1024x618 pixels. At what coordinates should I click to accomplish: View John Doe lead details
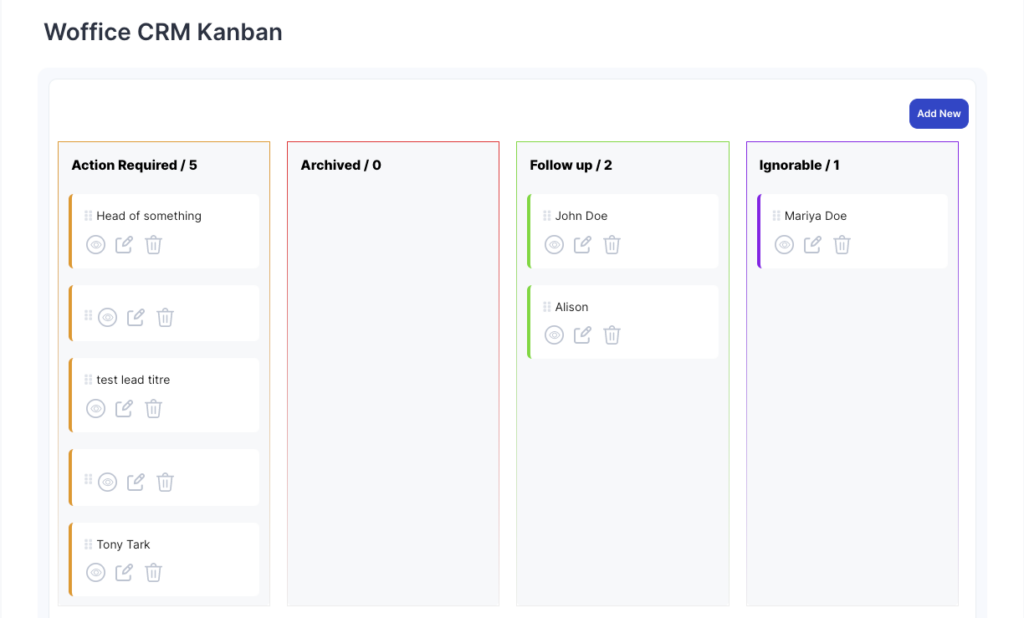(x=554, y=245)
